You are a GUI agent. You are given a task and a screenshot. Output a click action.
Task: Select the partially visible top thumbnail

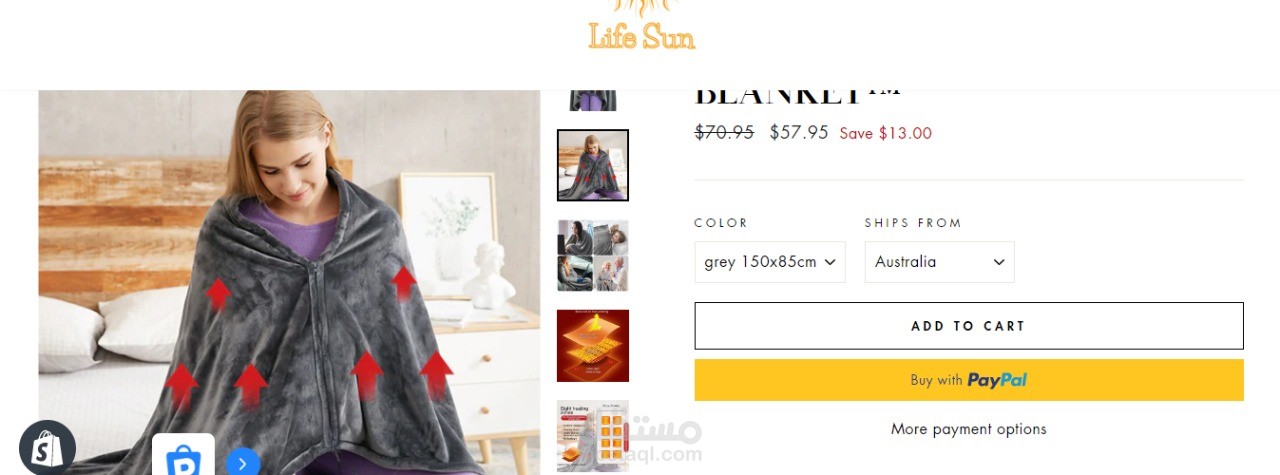[x=593, y=100]
